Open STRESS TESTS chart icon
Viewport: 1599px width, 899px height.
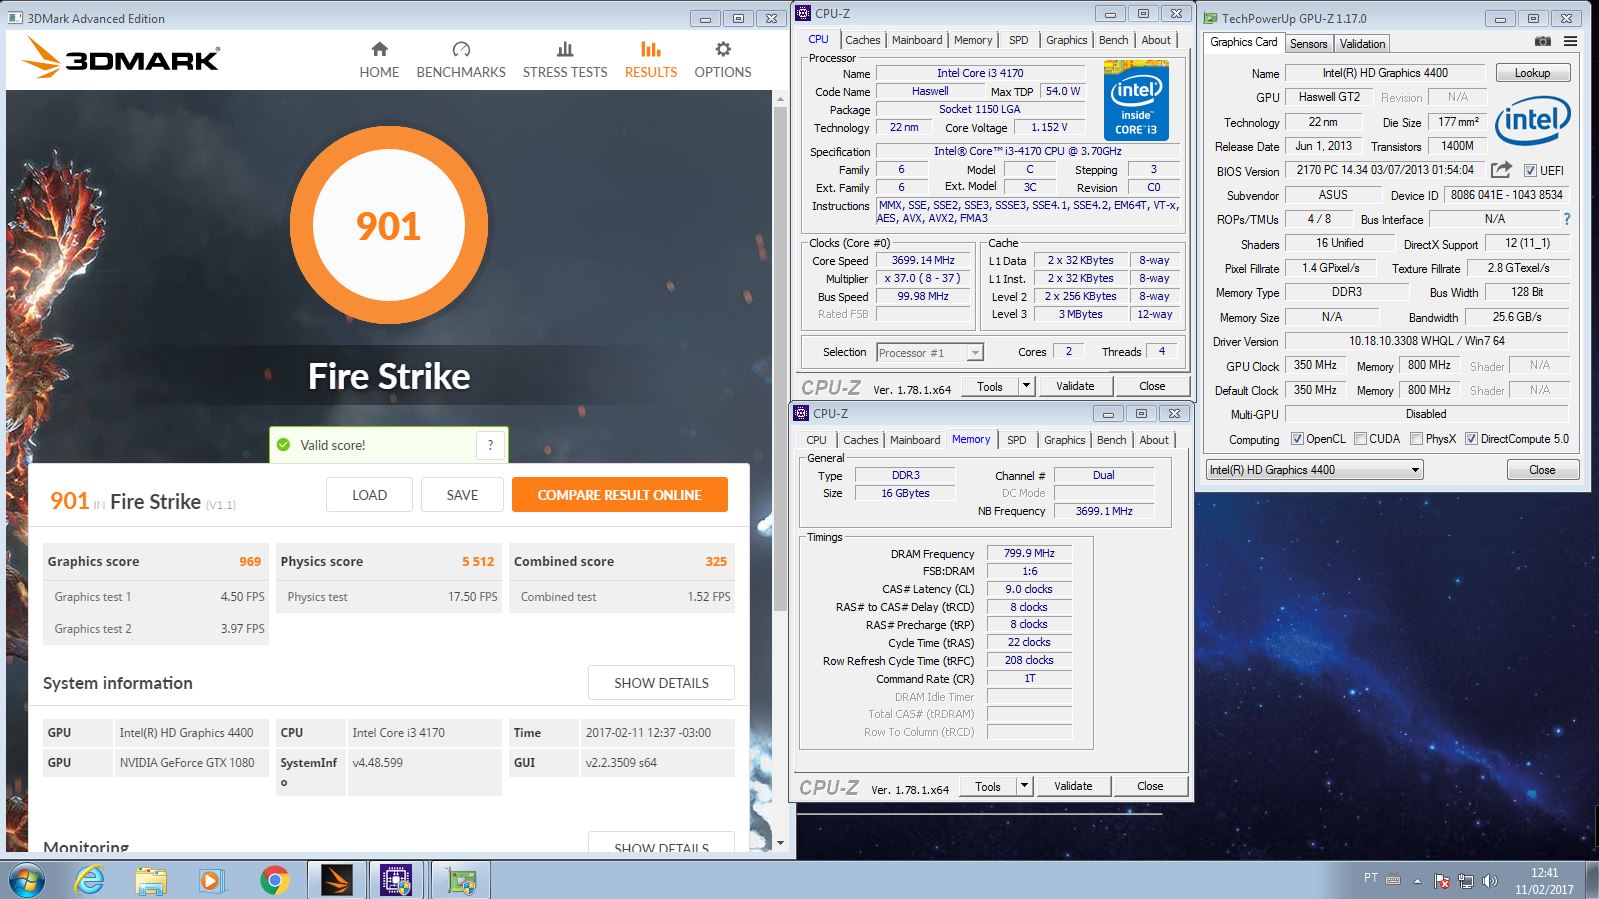click(x=565, y=49)
